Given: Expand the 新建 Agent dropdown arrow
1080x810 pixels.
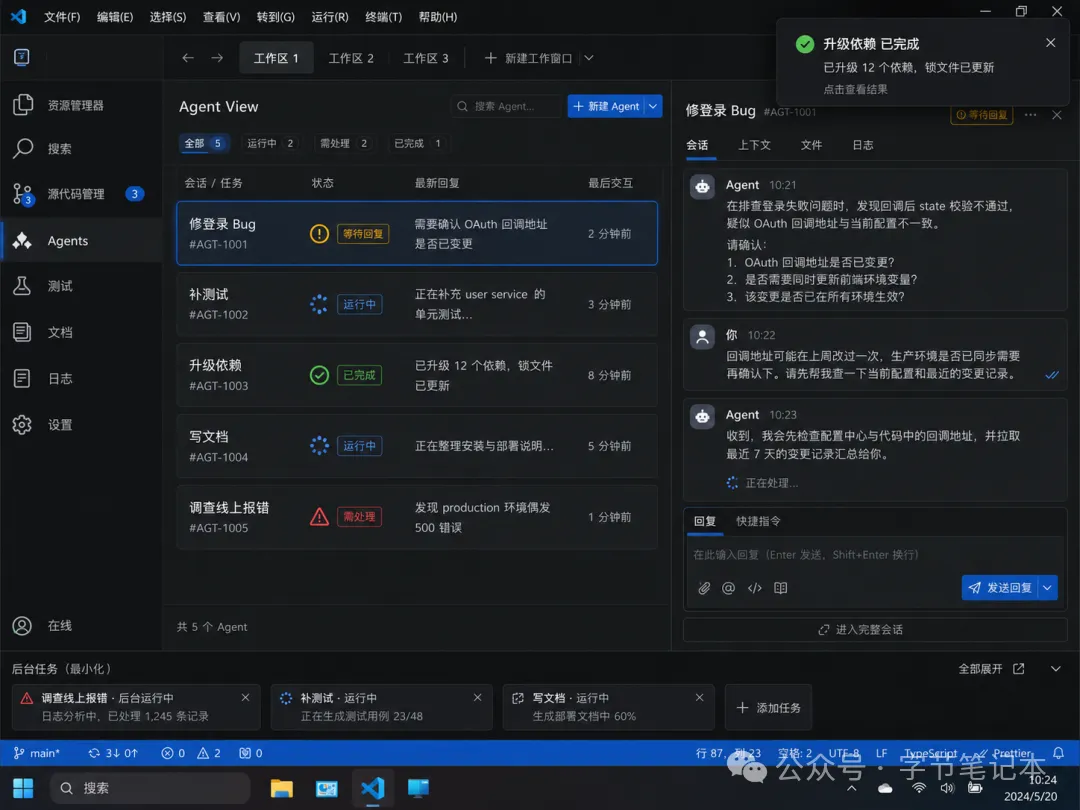Looking at the screenshot, I should [653, 106].
